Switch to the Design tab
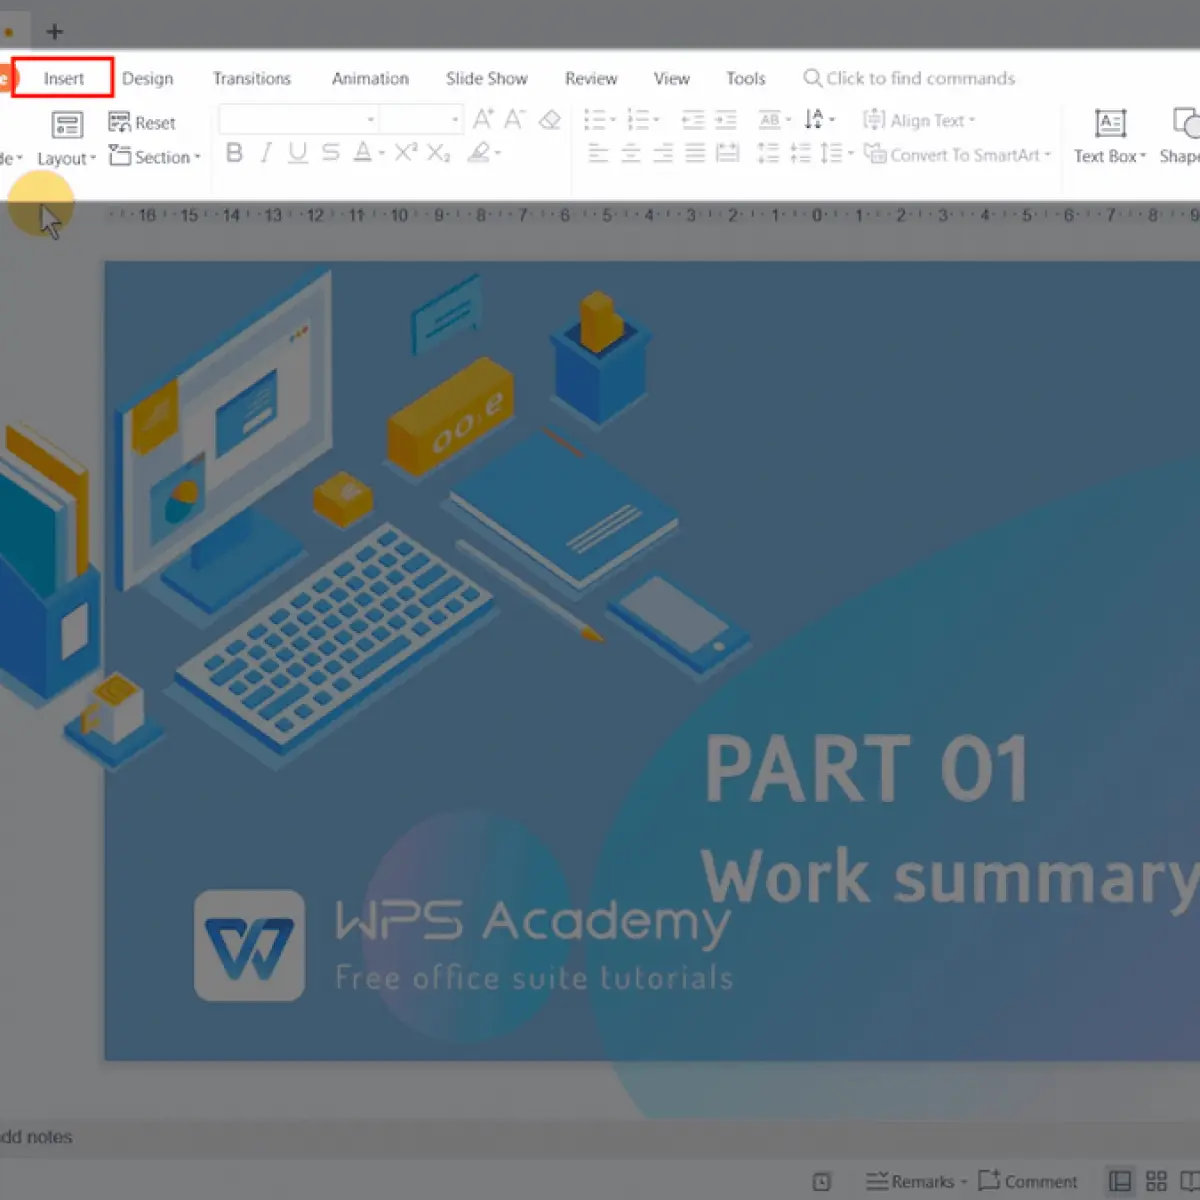 (147, 79)
